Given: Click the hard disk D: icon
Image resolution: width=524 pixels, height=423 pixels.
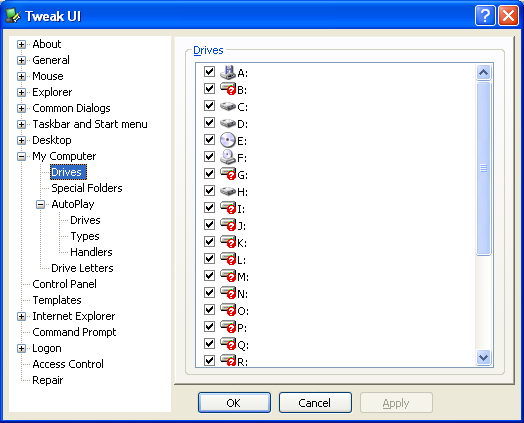Looking at the screenshot, I should (x=228, y=123).
